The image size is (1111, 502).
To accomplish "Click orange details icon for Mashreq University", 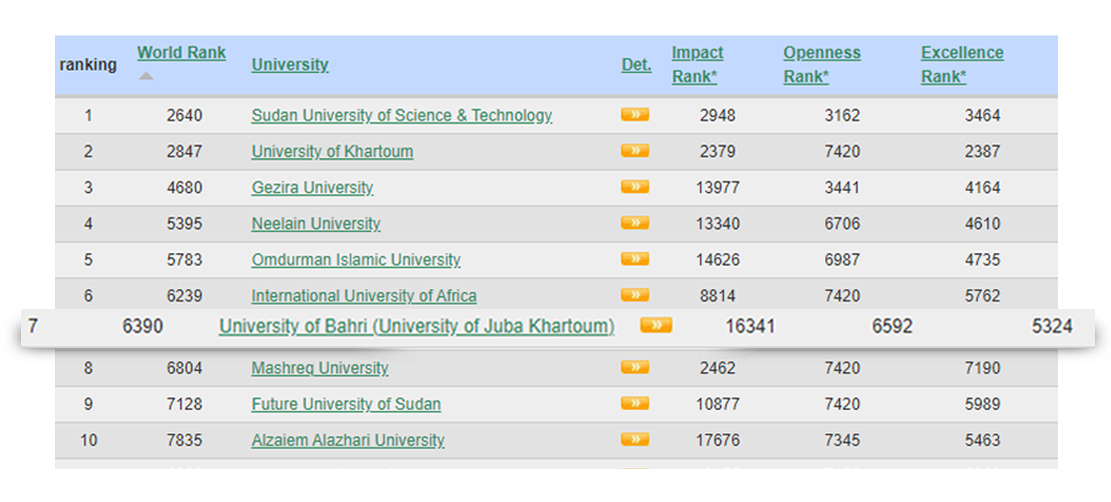I will click(x=635, y=367).
